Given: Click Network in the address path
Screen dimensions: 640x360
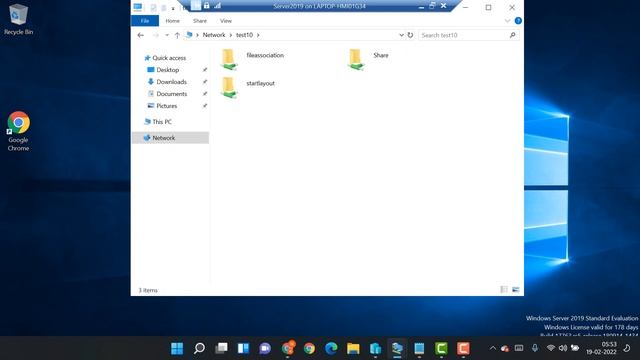Looking at the screenshot, I should pyautogui.click(x=214, y=35).
